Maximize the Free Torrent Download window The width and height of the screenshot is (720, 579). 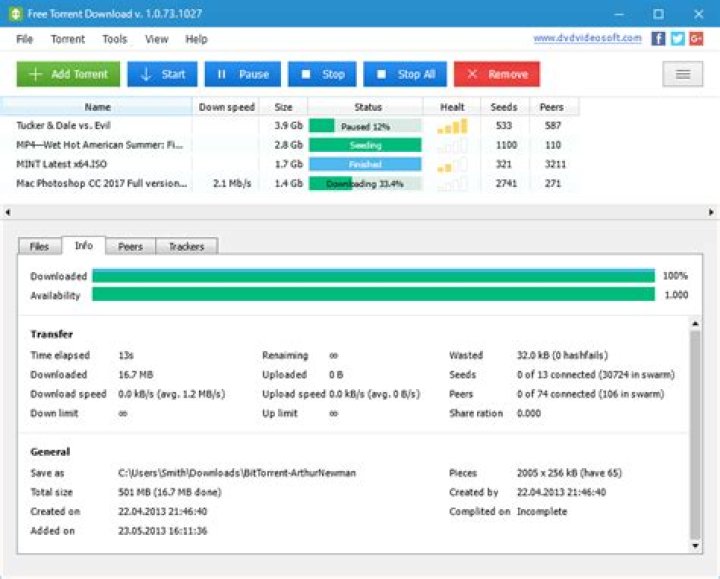(658, 14)
